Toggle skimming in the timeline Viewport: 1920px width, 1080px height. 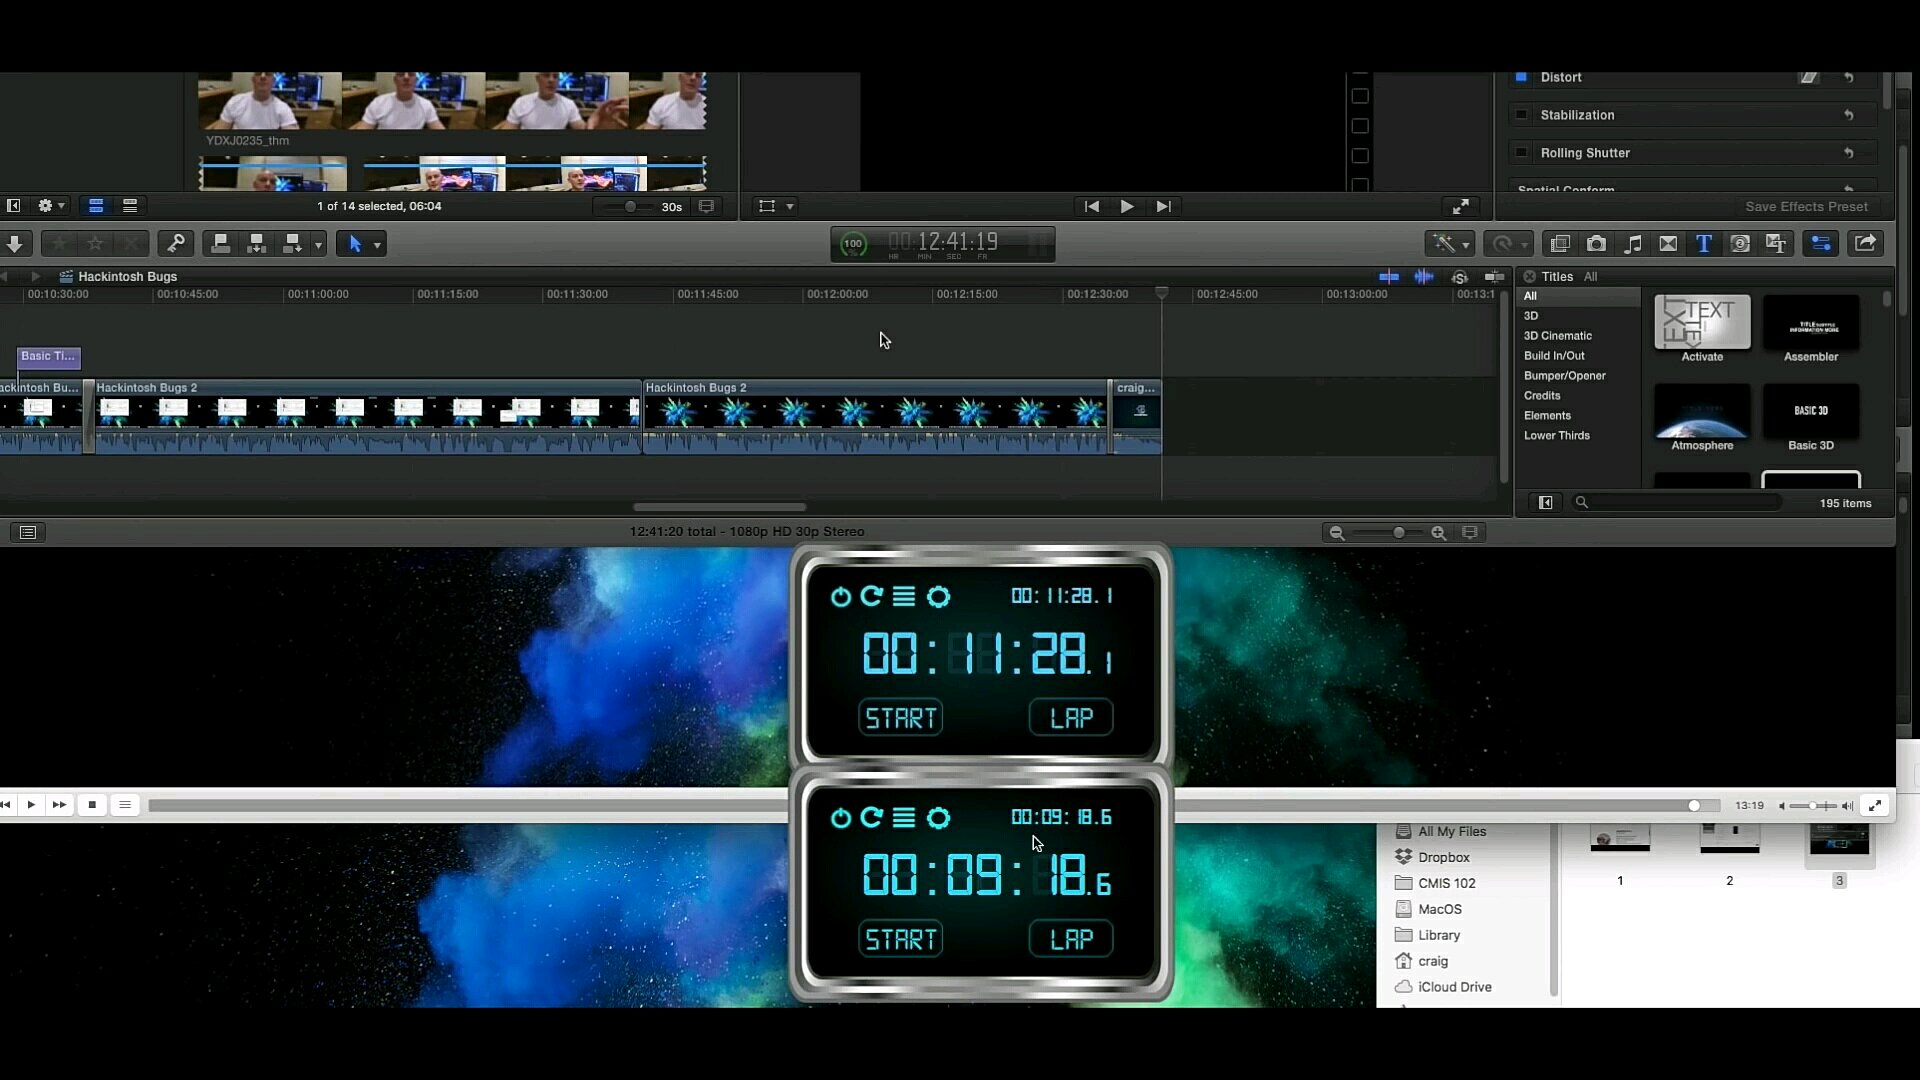coord(1389,277)
